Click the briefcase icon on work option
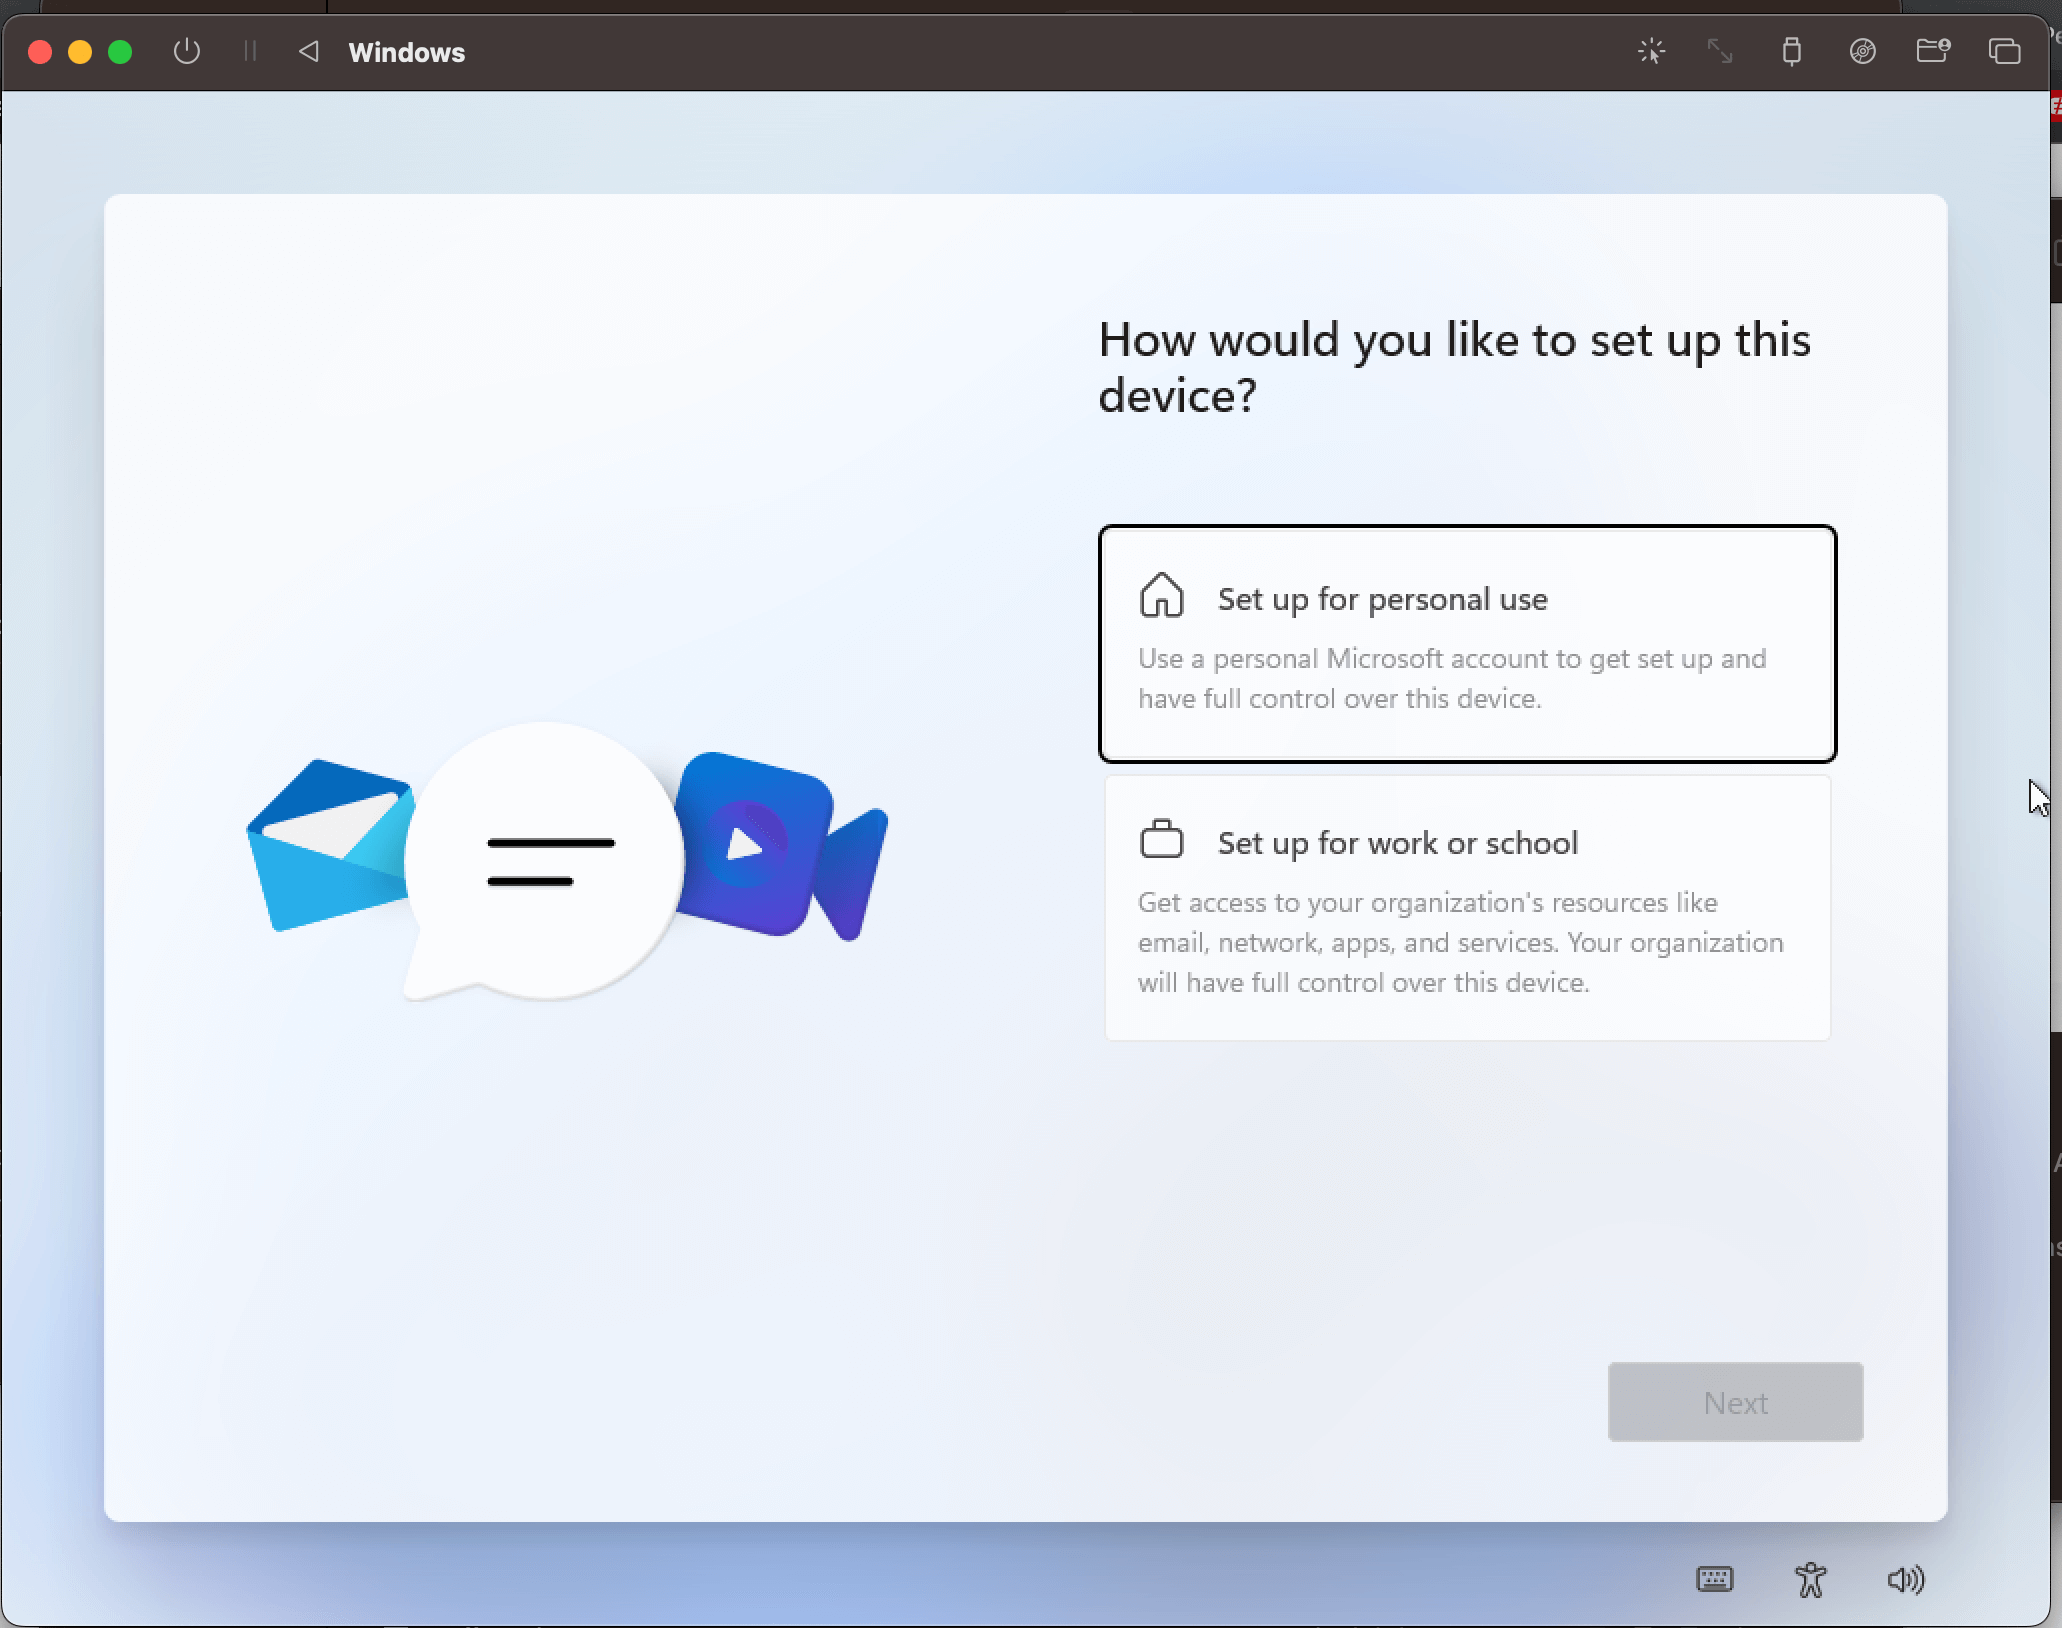 tap(1161, 840)
